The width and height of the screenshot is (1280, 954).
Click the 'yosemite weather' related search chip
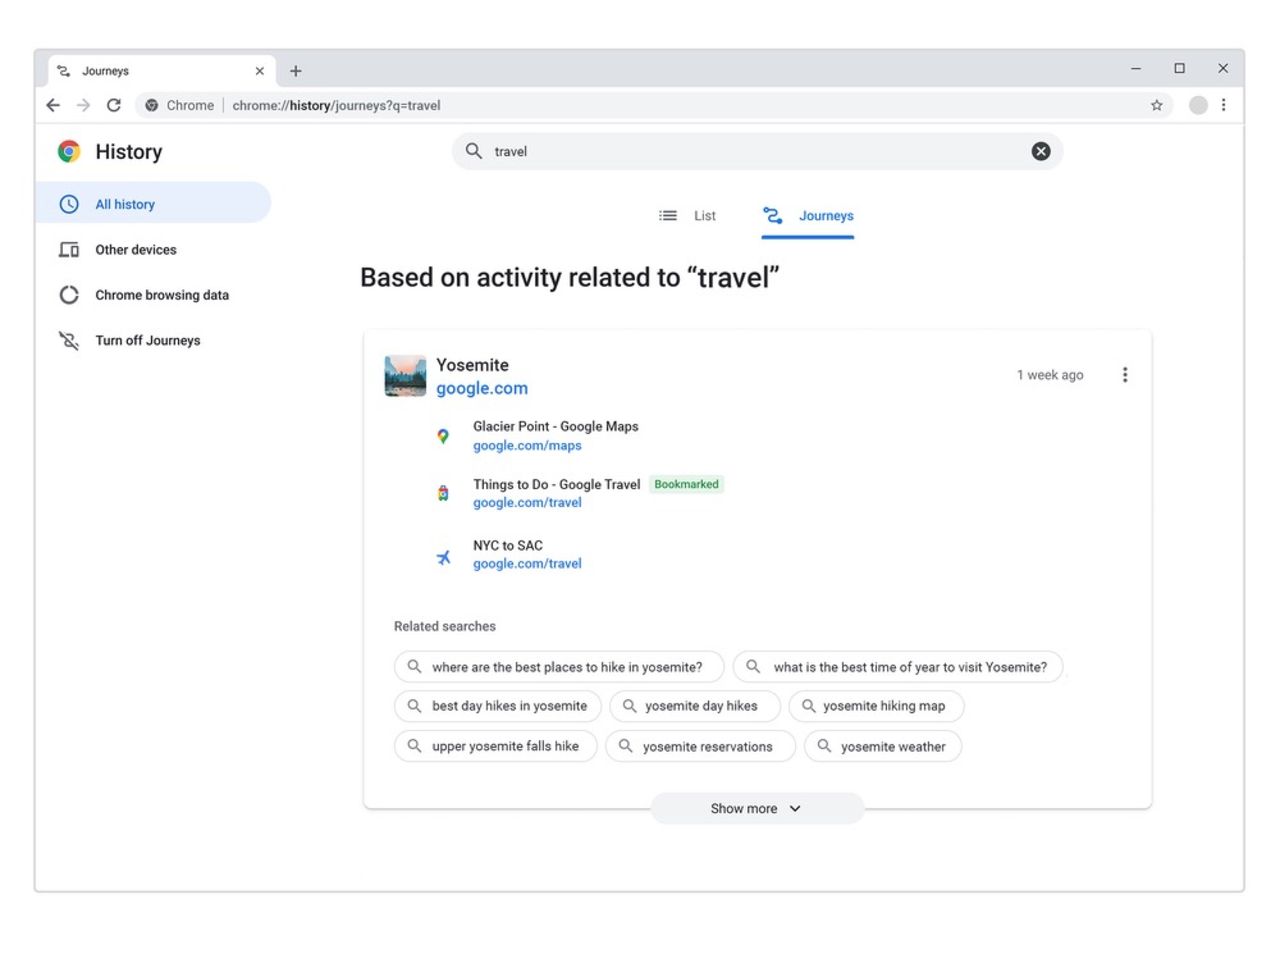click(x=882, y=746)
